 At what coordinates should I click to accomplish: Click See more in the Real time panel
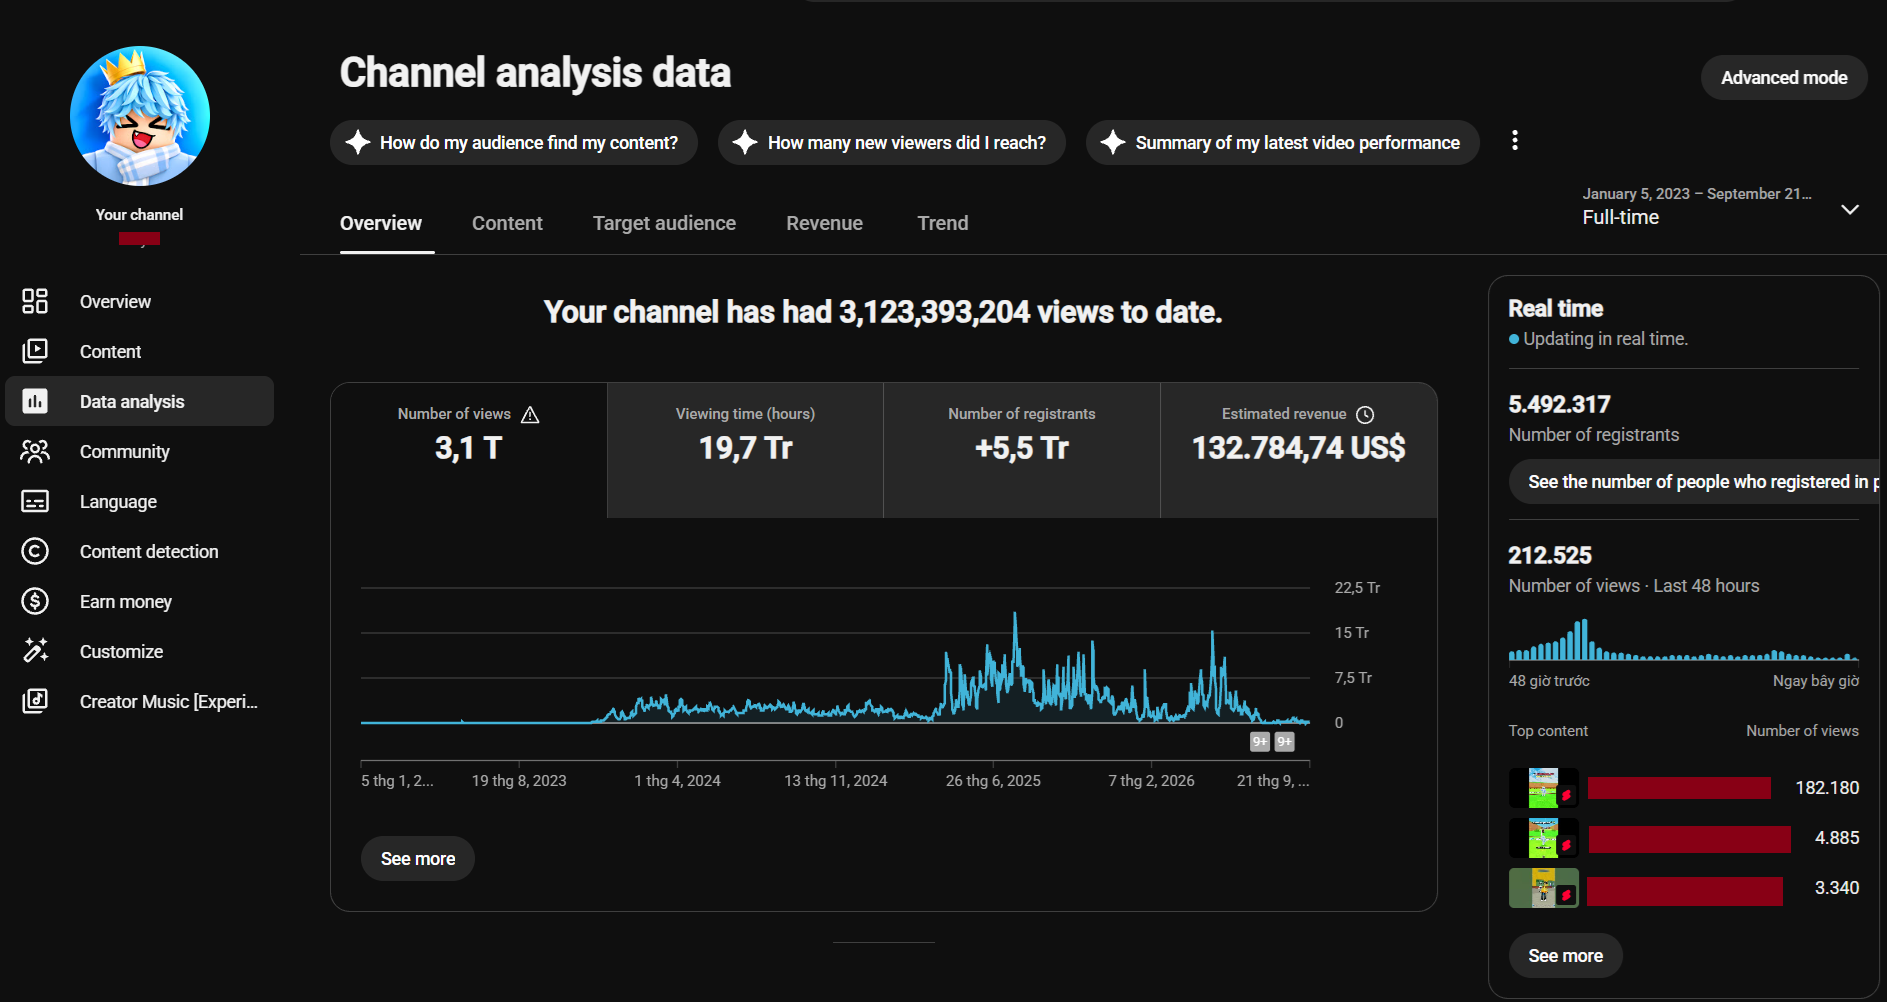coord(1565,955)
